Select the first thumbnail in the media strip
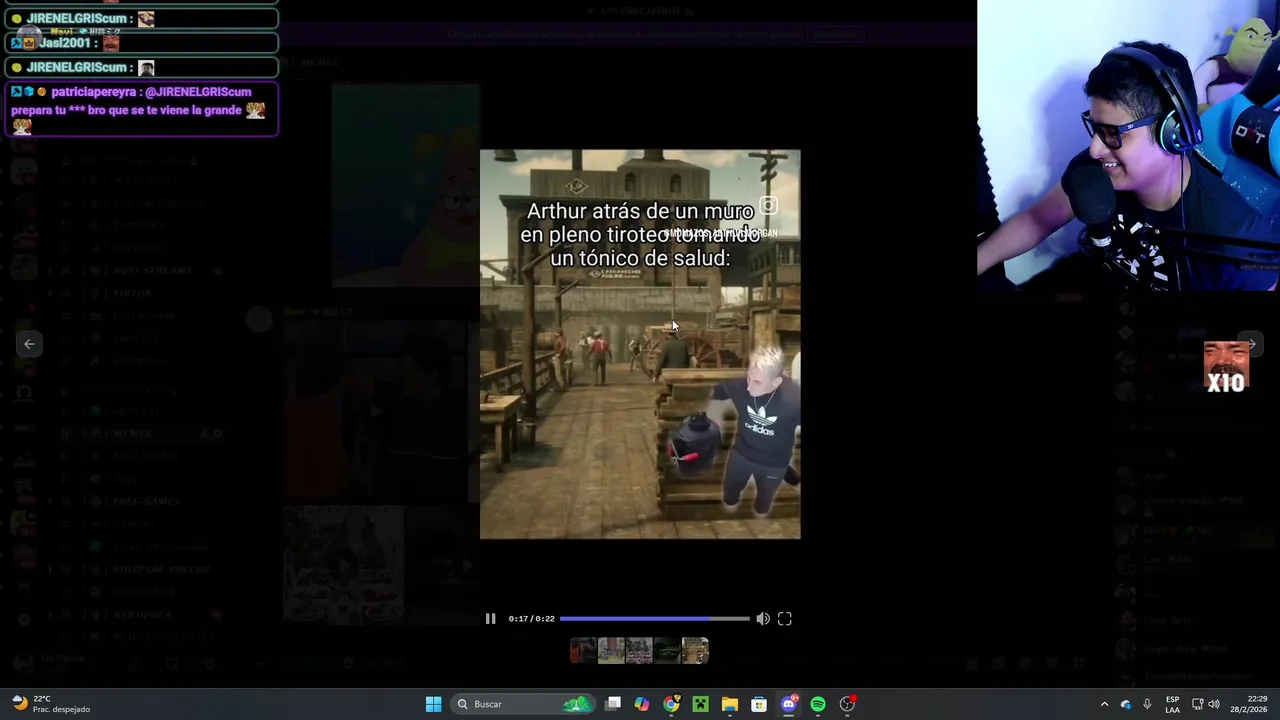Screen dimensions: 1280x720 click(583, 651)
